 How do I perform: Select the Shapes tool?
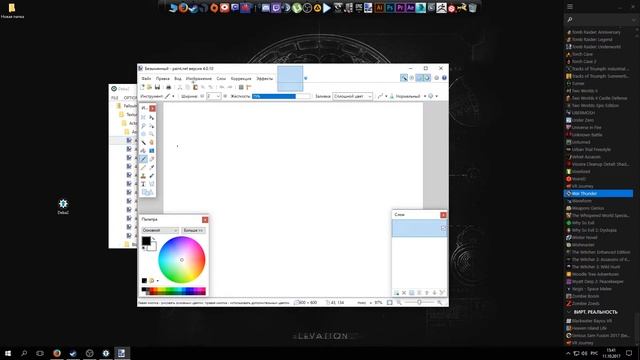[147, 192]
